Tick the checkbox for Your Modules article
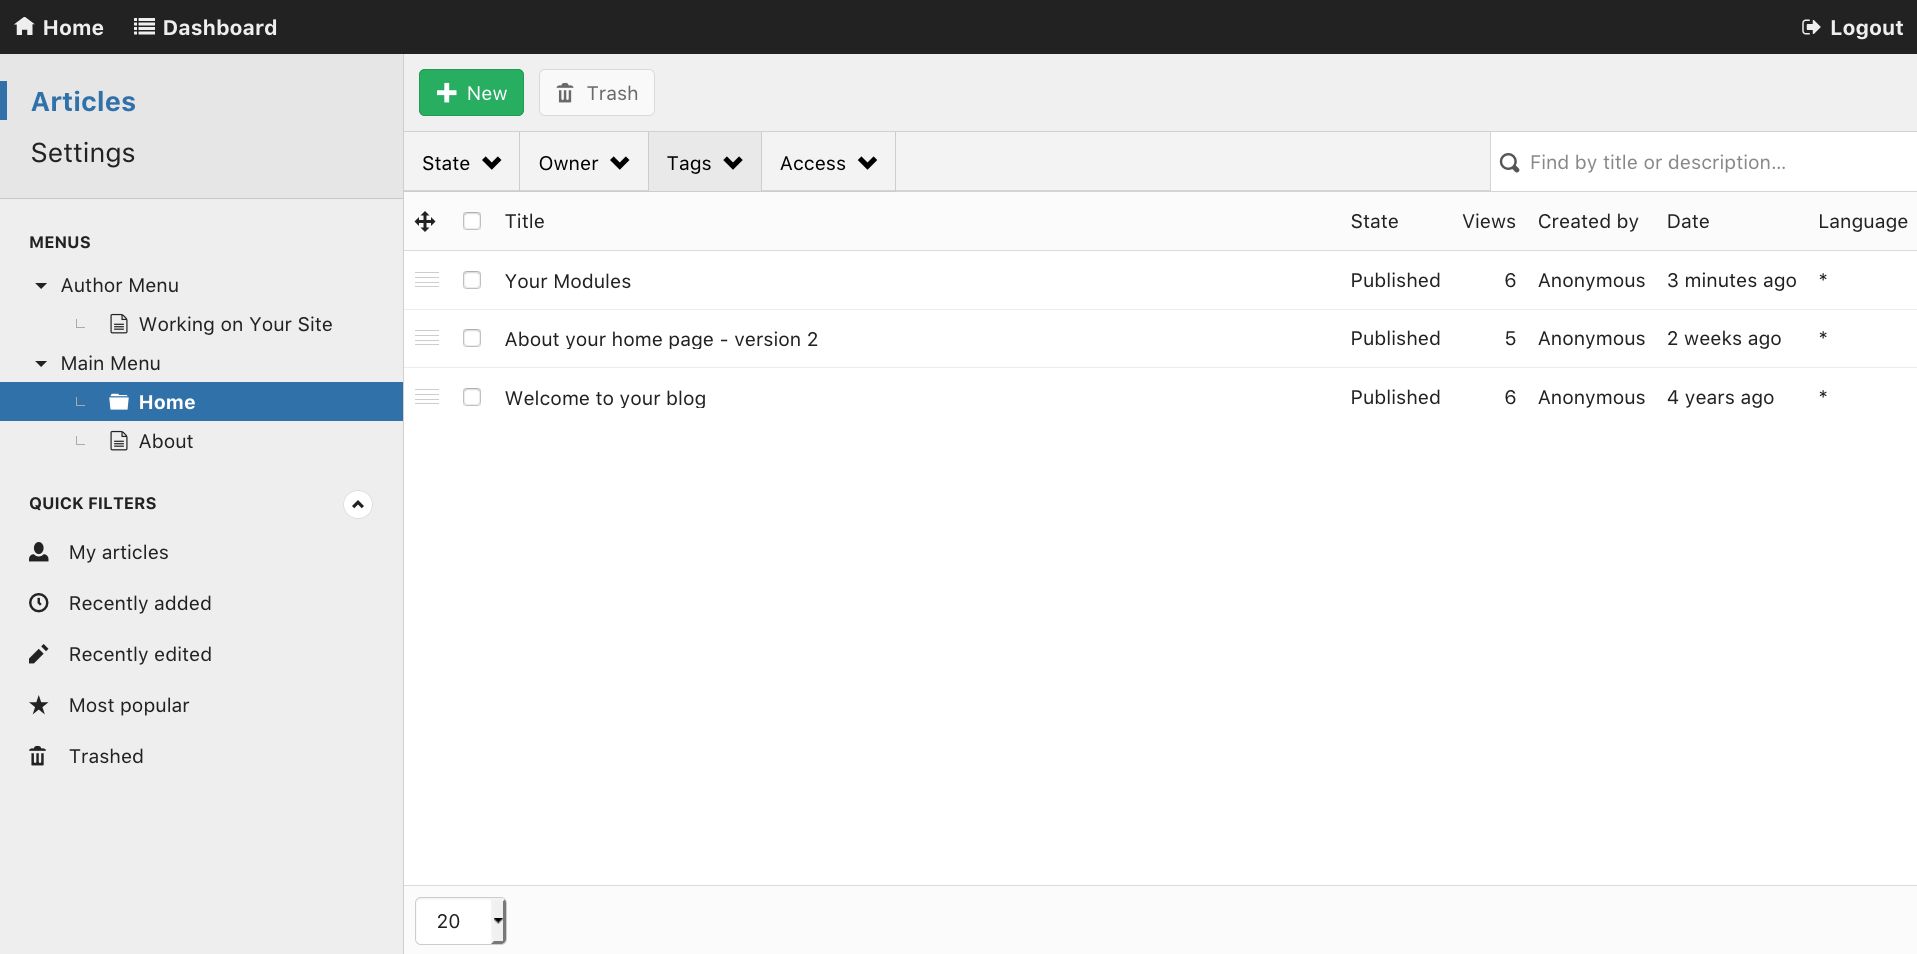The width and height of the screenshot is (1917, 954). (x=472, y=280)
